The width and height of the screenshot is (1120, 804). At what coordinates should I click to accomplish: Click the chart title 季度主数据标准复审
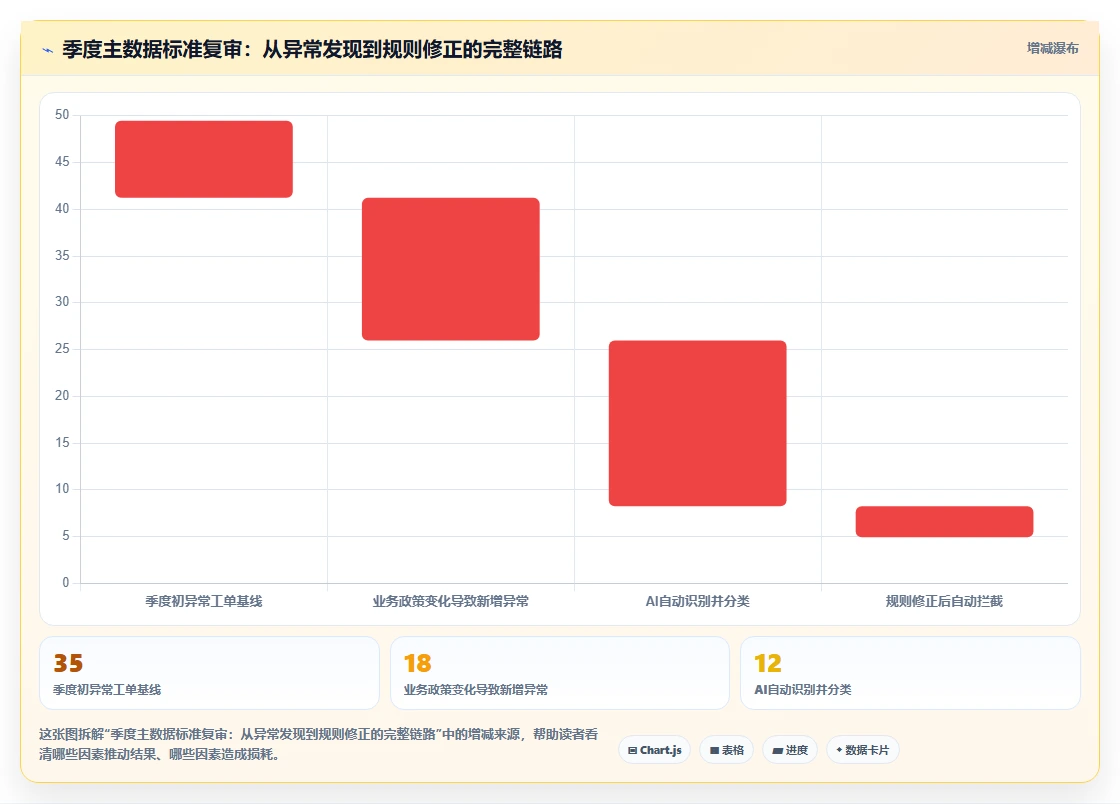[x=312, y=49]
